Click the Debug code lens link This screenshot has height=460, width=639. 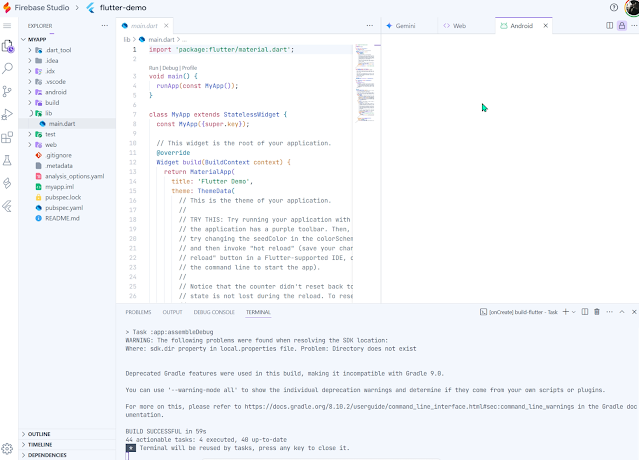pyautogui.click(x=170, y=68)
